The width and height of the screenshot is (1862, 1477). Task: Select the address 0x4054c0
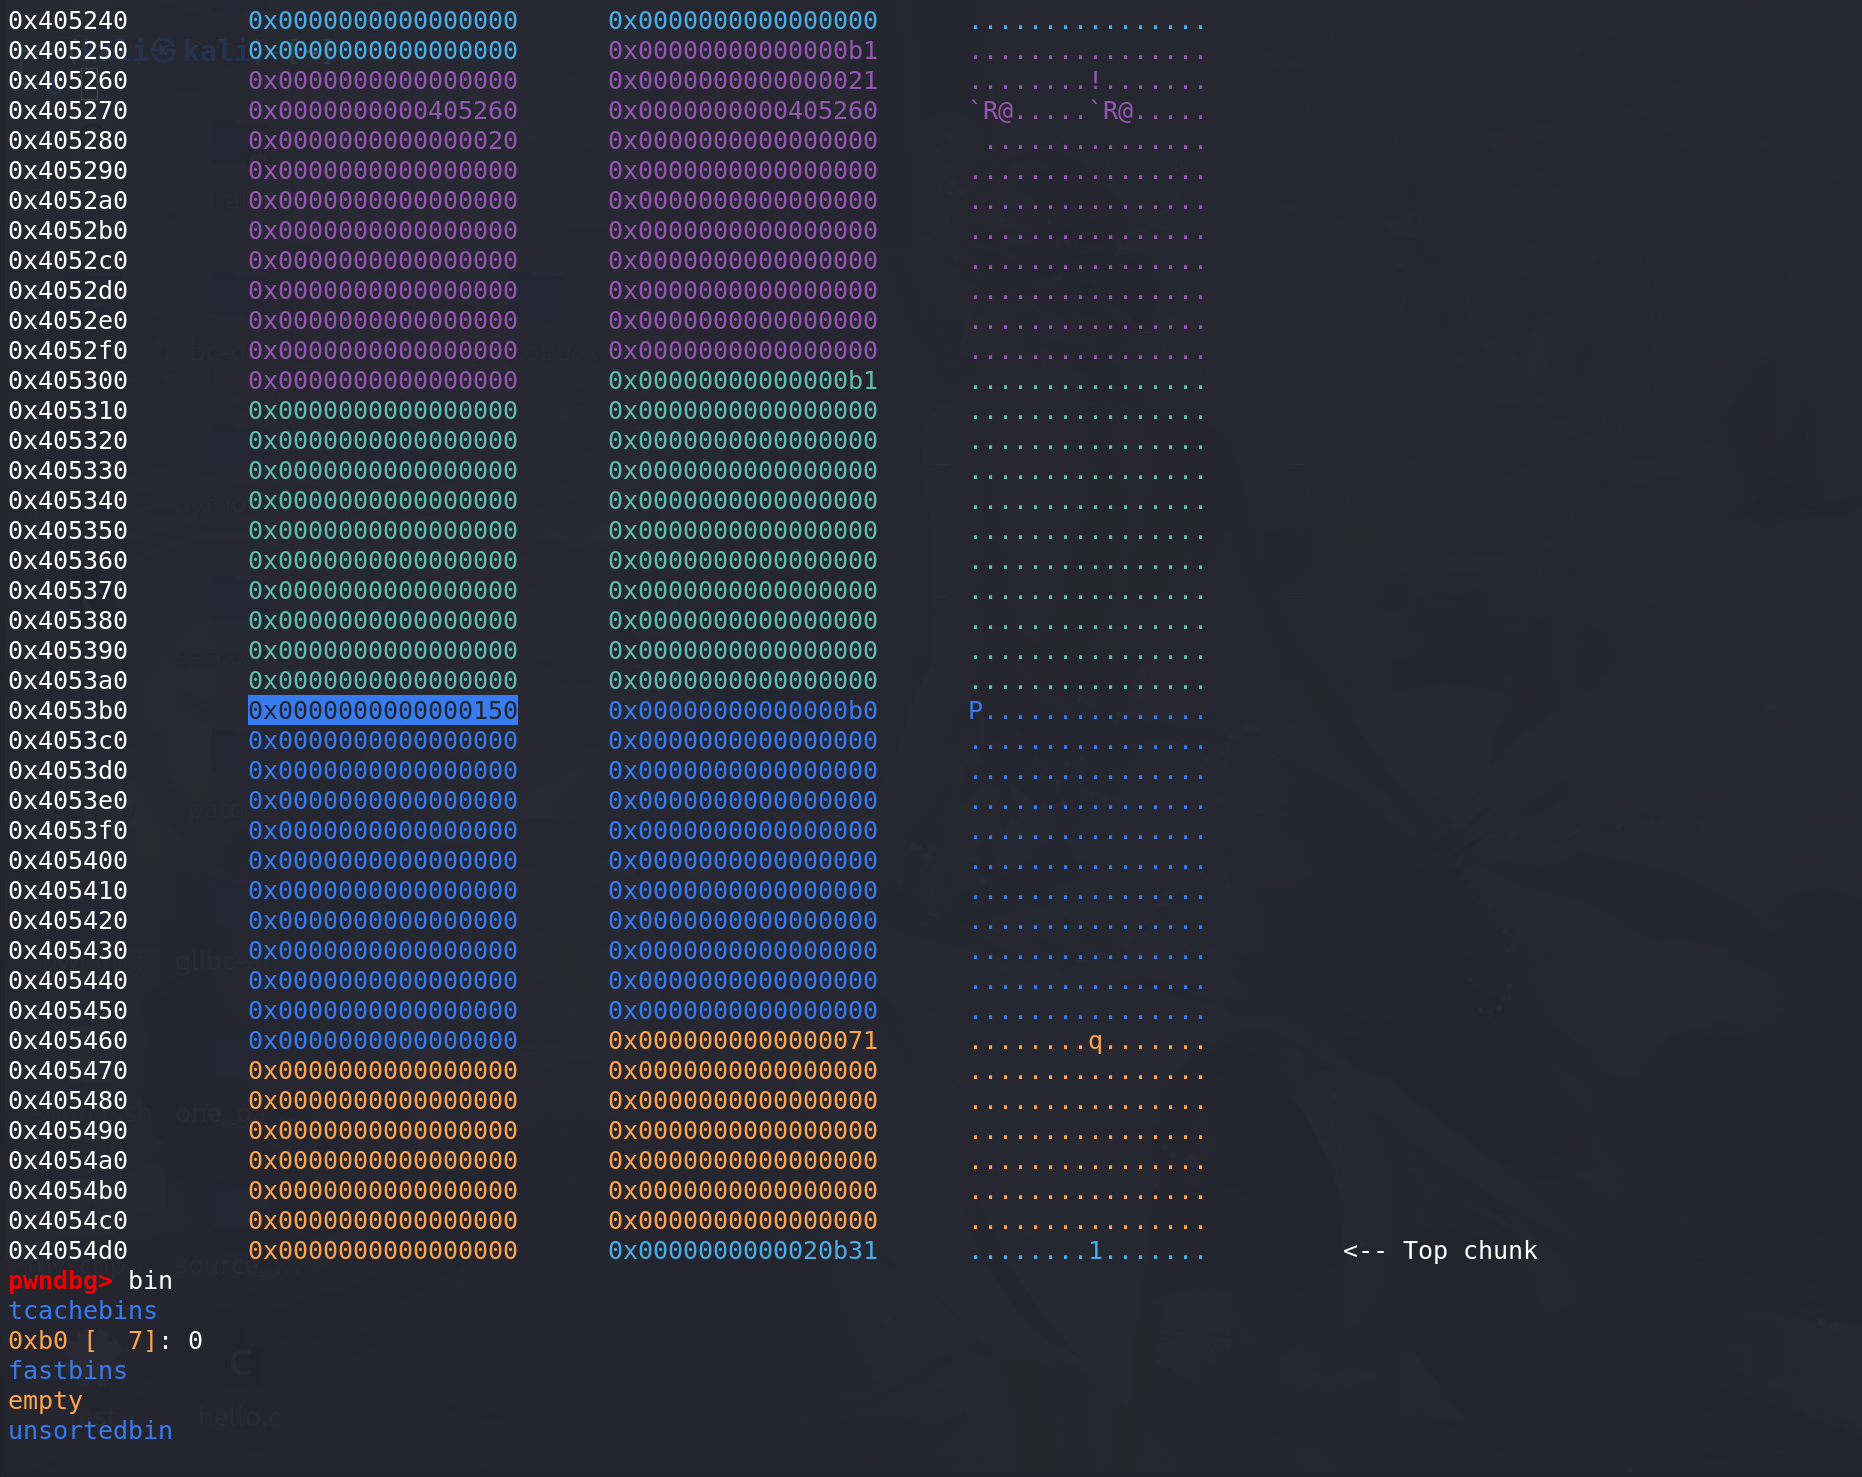(68, 1220)
